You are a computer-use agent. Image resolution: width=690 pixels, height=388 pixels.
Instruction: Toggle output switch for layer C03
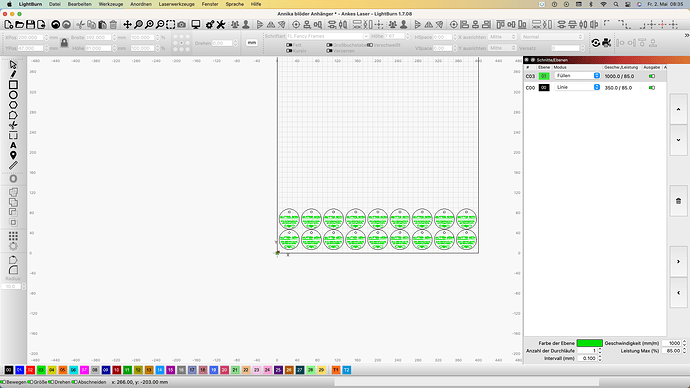coord(652,76)
